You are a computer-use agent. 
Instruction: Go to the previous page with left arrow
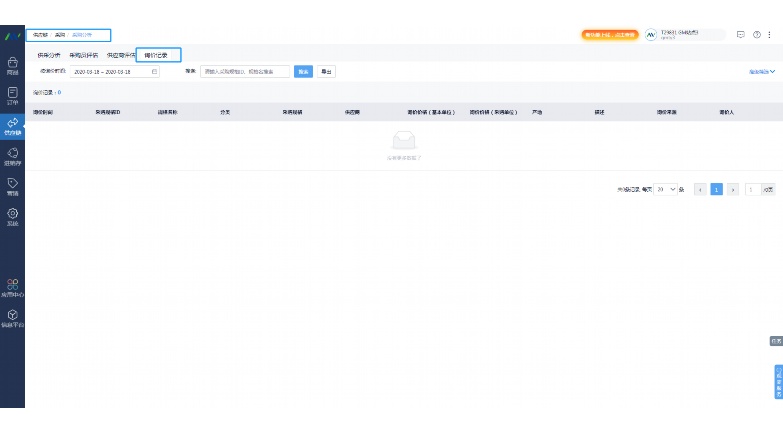pos(700,189)
